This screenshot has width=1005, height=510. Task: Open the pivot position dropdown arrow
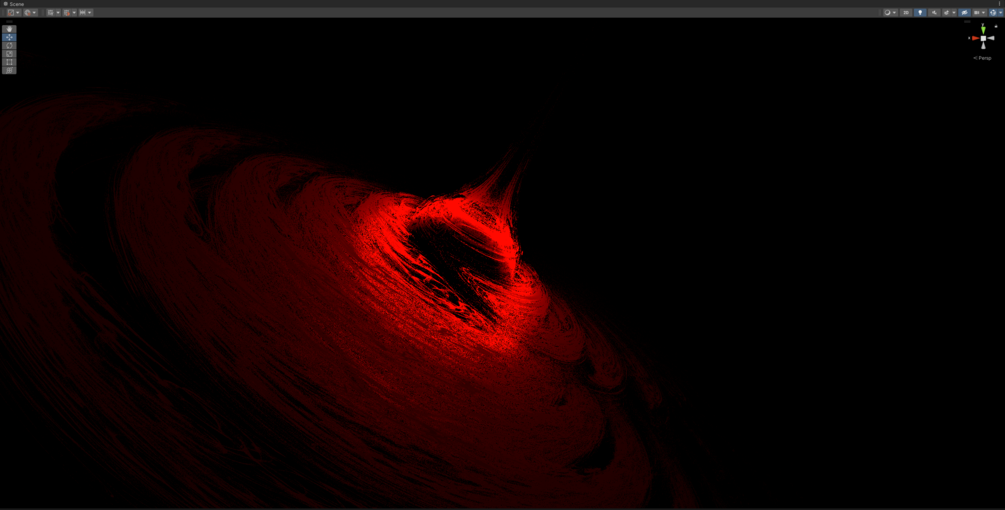pyautogui.click(x=18, y=12)
